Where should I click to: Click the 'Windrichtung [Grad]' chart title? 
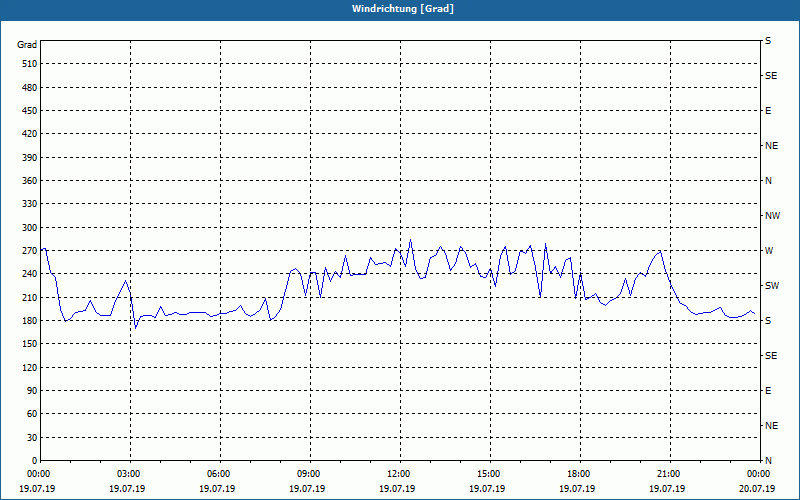[x=403, y=9]
